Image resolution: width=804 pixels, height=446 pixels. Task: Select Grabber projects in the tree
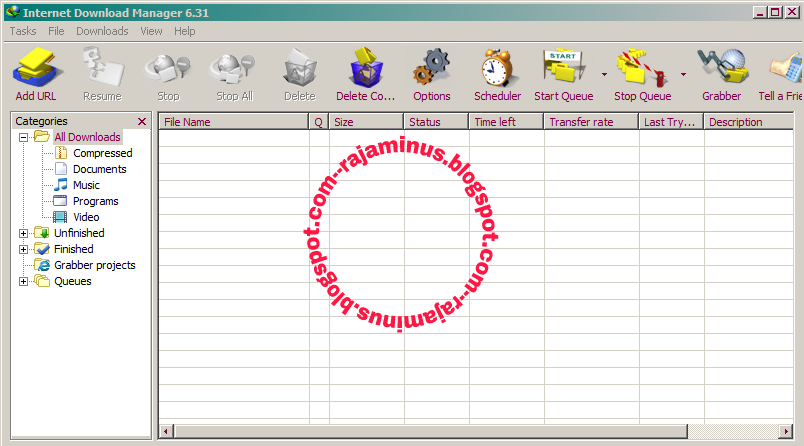(x=95, y=265)
